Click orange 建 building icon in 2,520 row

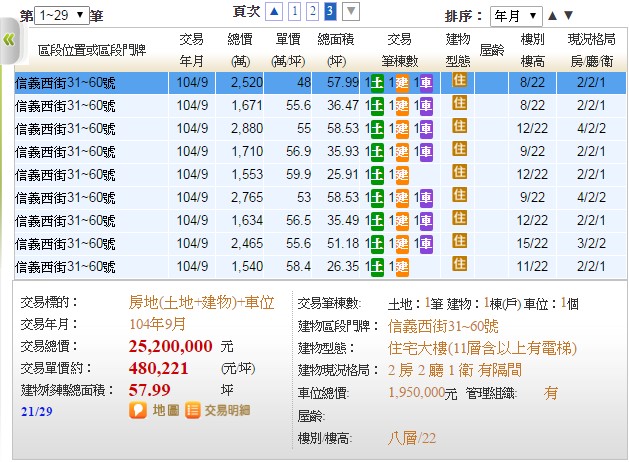pyautogui.click(x=402, y=83)
